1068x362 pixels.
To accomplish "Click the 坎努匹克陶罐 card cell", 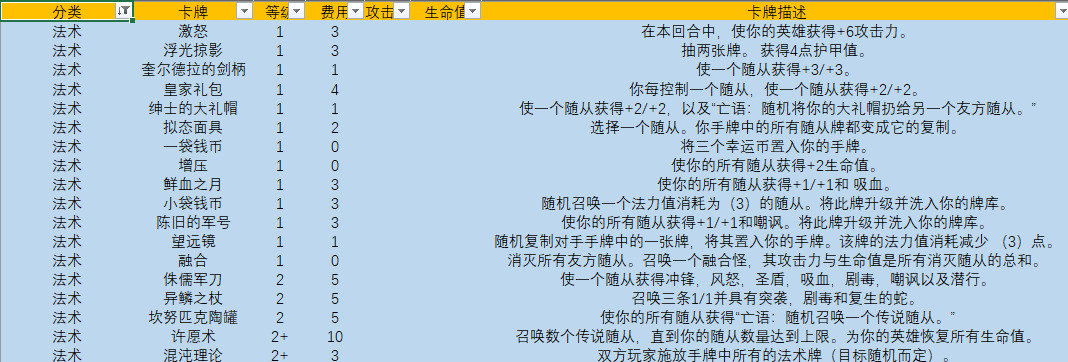I will [x=194, y=318].
